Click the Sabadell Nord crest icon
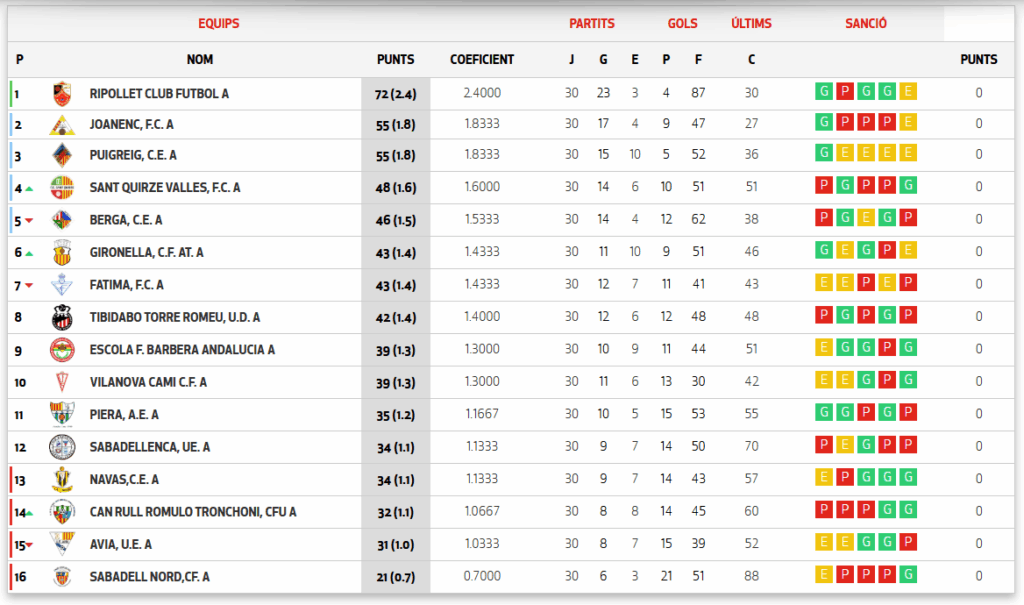This screenshot has width=1024, height=605. 62,577
